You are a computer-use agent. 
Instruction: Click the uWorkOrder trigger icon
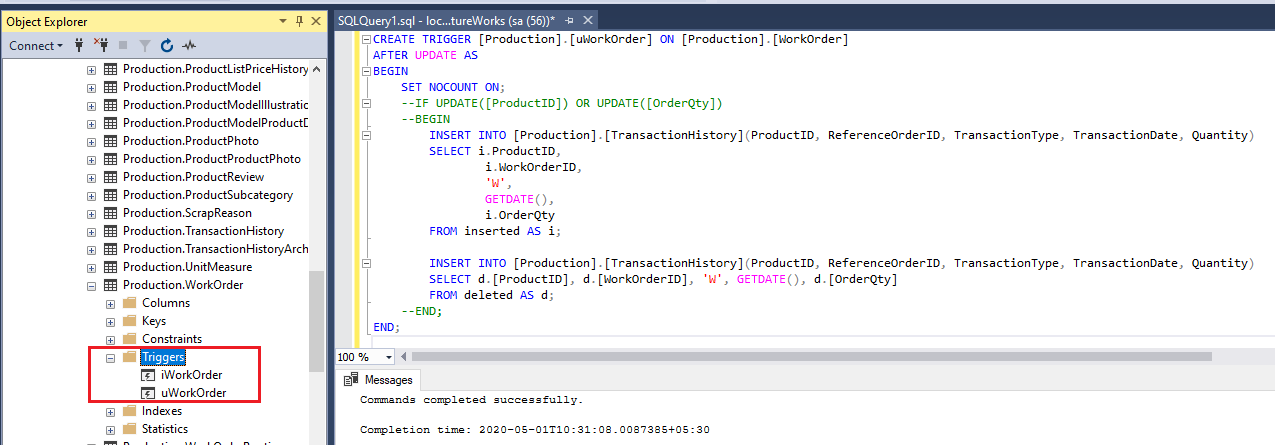click(x=149, y=393)
